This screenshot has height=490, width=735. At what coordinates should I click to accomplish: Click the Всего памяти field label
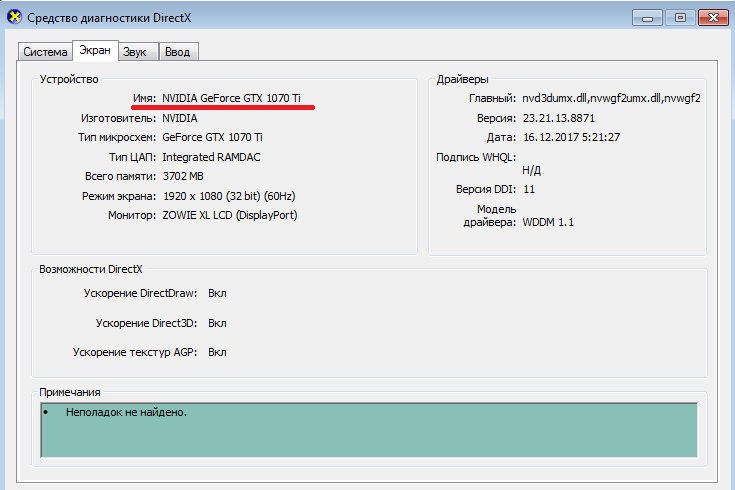coord(120,176)
